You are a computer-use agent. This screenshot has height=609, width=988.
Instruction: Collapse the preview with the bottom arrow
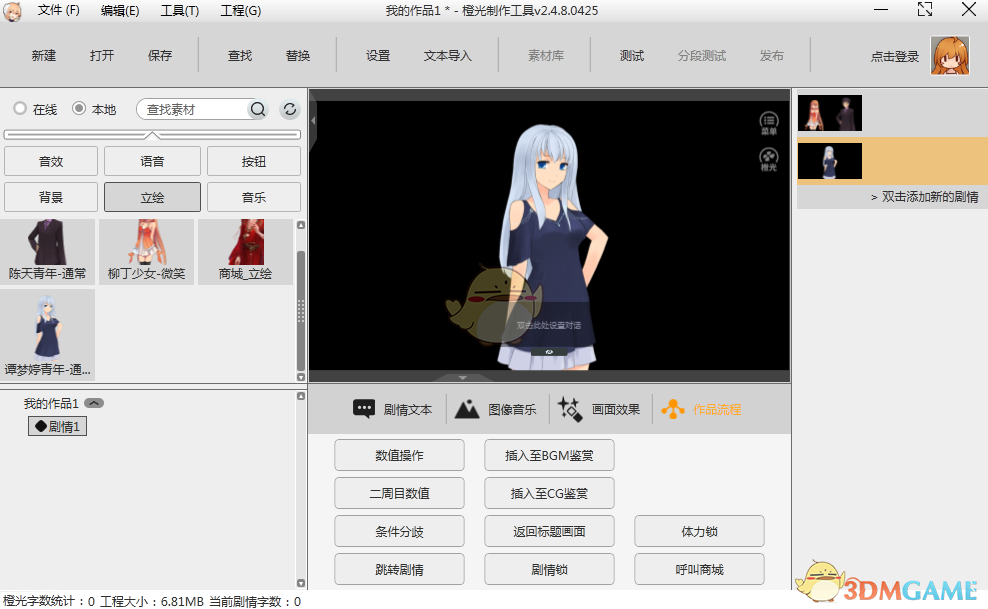[x=462, y=377]
